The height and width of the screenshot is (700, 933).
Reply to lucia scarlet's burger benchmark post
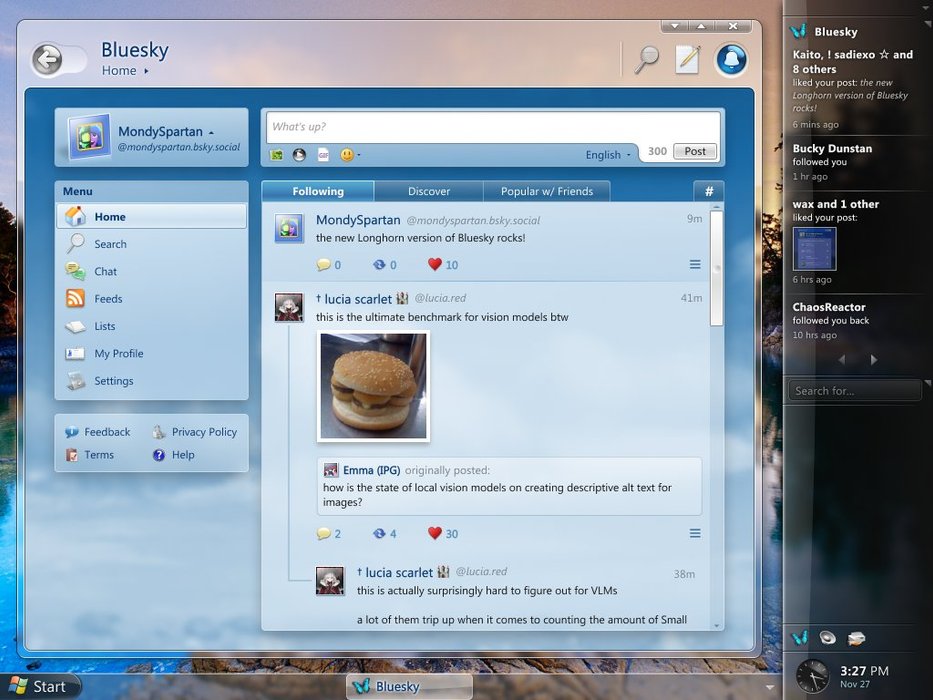(x=328, y=534)
